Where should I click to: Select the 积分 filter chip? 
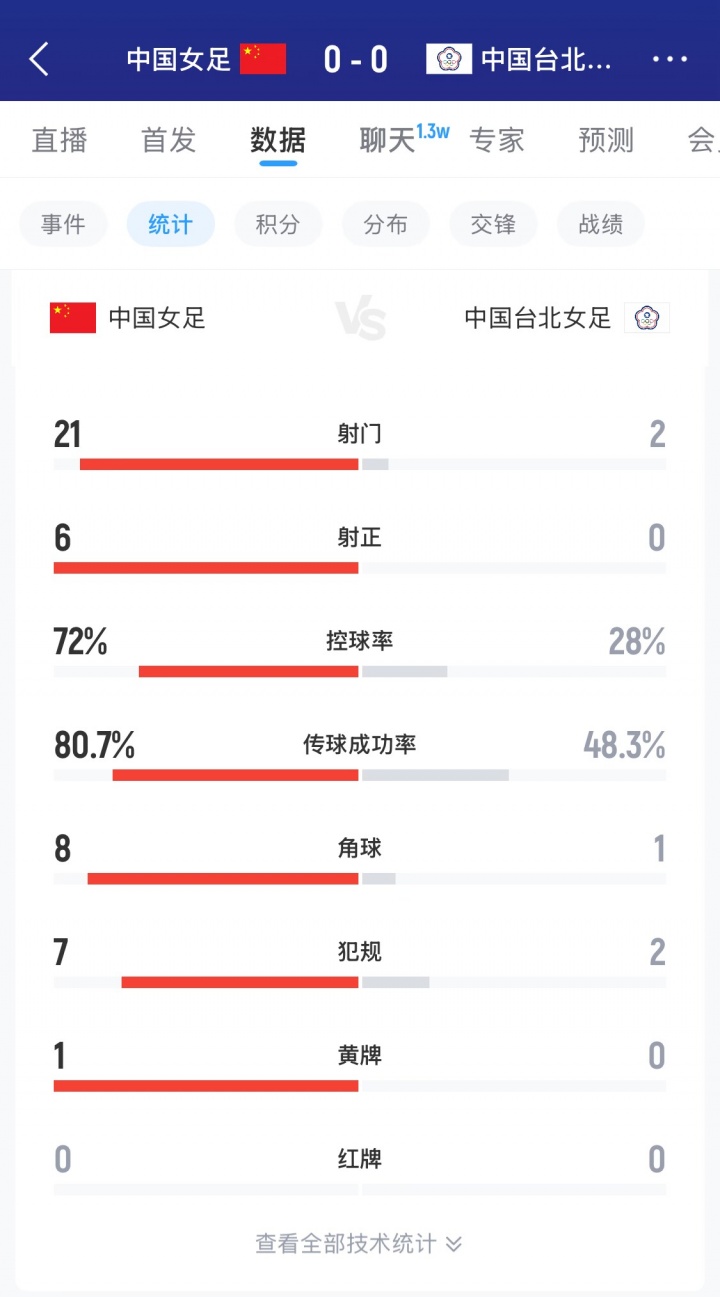click(278, 225)
